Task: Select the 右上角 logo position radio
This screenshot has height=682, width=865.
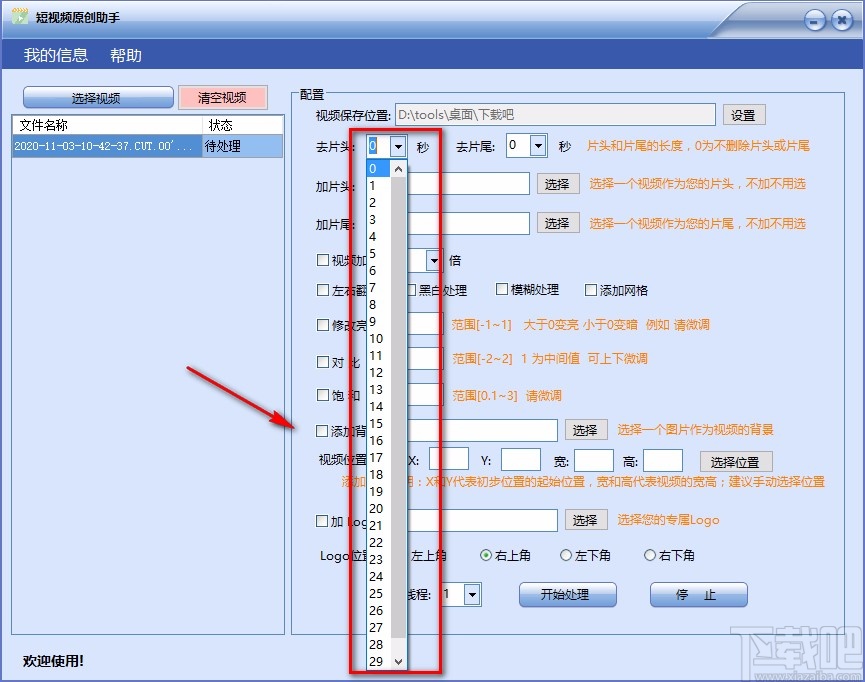Action: coord(485,555)
